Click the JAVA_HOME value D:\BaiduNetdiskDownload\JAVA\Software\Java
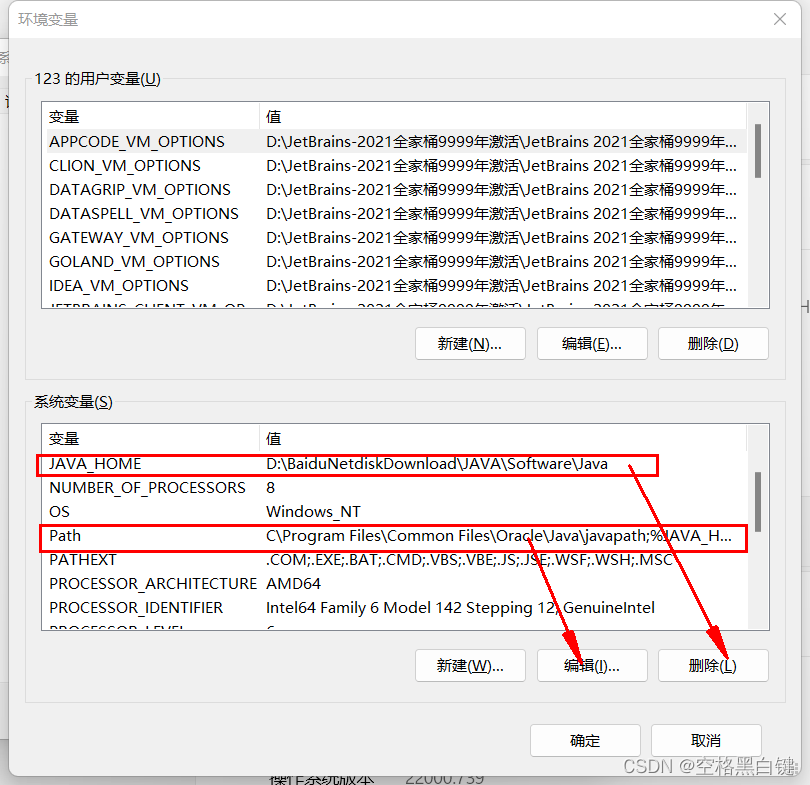The height and width of the screenshot is (785, 810). (x=437, y=464)
